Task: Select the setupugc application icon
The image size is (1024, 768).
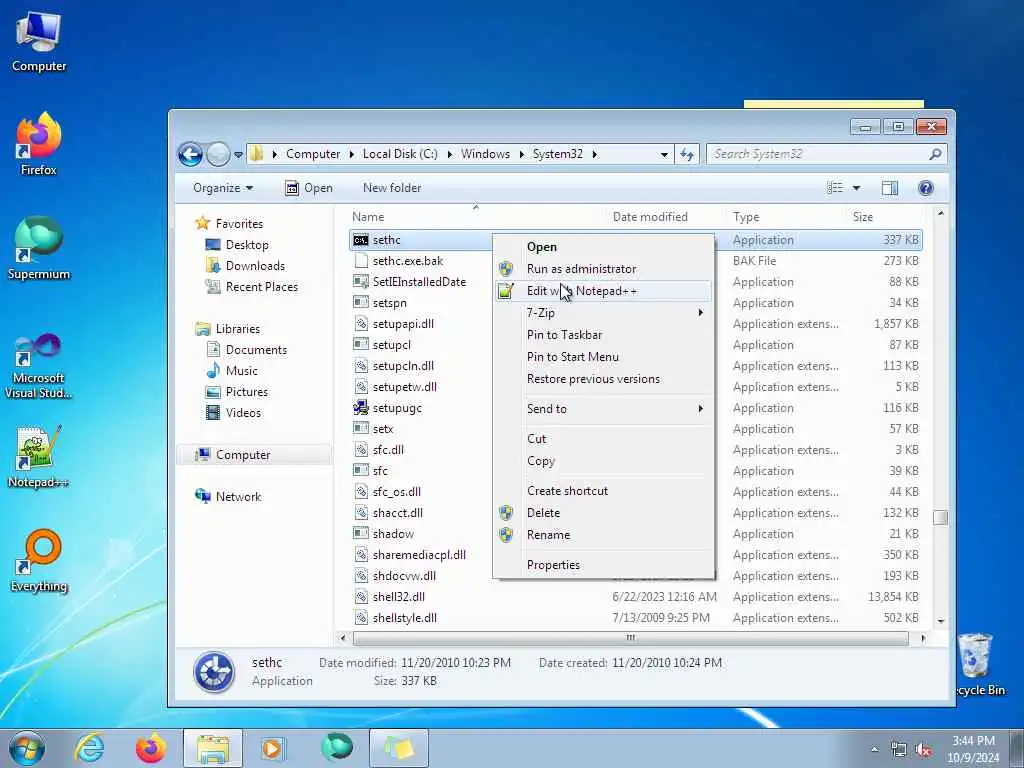Action: (x=360, y=408)
